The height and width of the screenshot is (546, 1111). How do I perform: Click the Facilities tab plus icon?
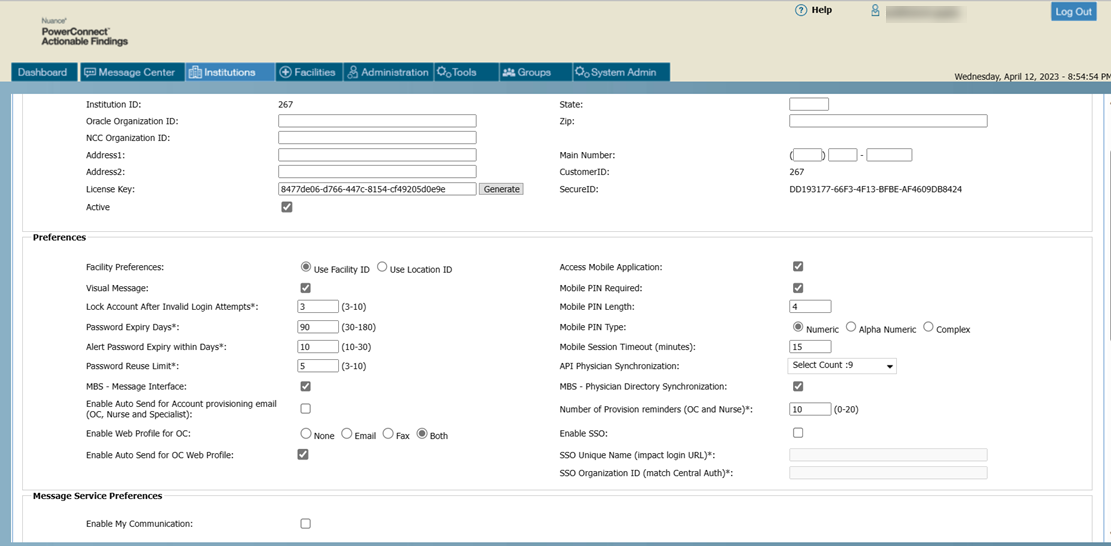286,72
